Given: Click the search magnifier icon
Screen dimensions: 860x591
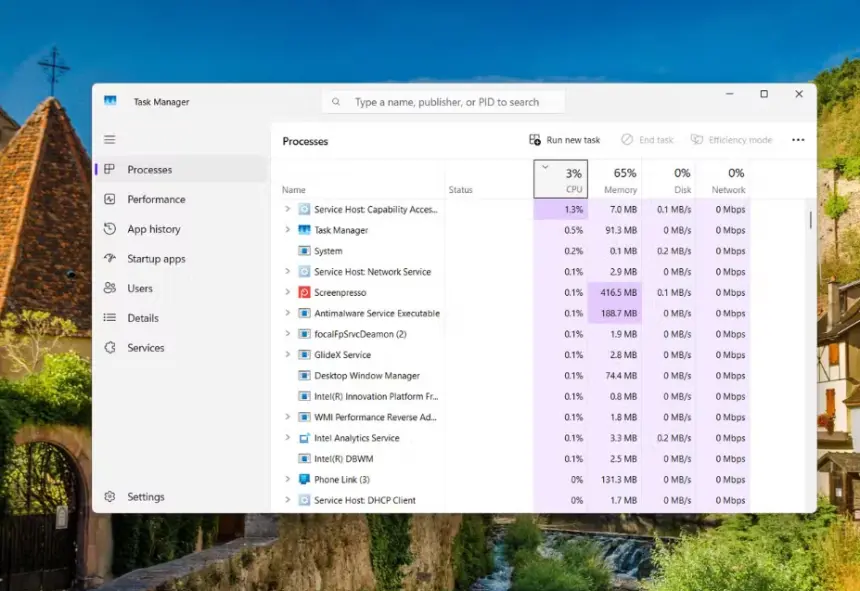Looking at the screenshot, I should (336, 101).
